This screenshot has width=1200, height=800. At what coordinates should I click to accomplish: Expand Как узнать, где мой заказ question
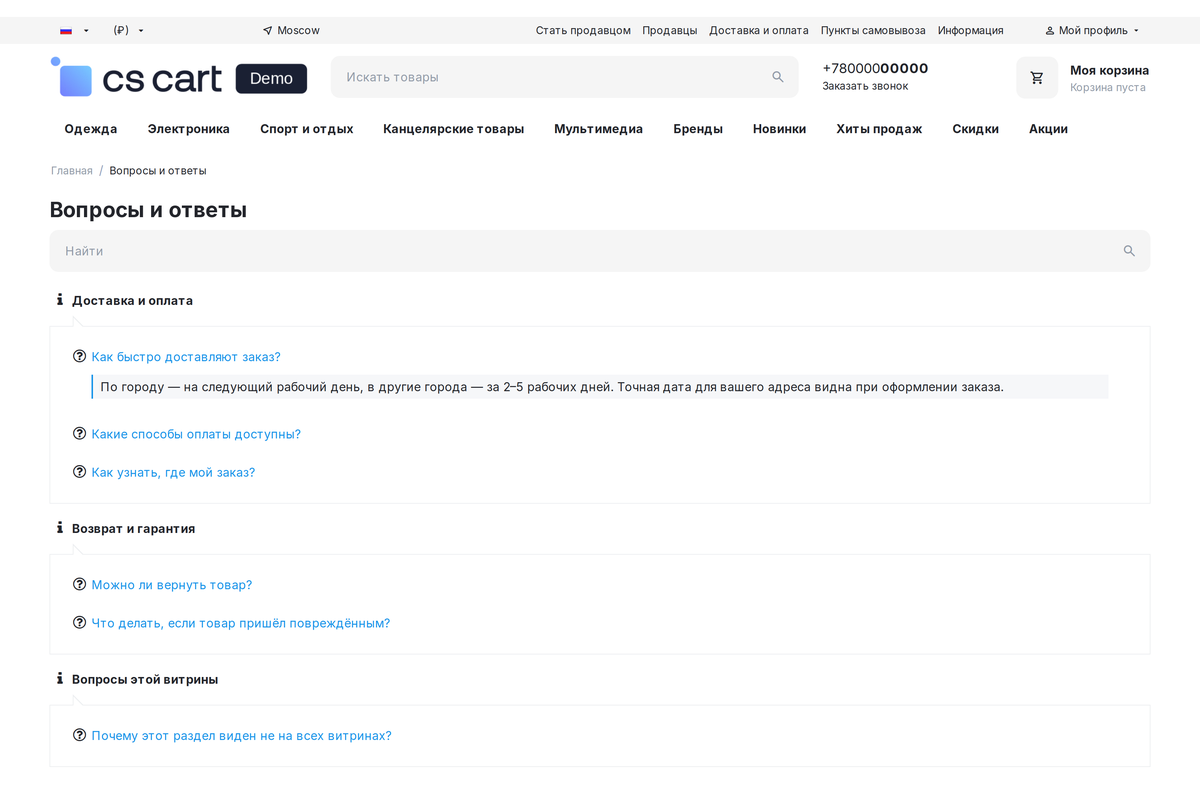(x=173, y=472)
